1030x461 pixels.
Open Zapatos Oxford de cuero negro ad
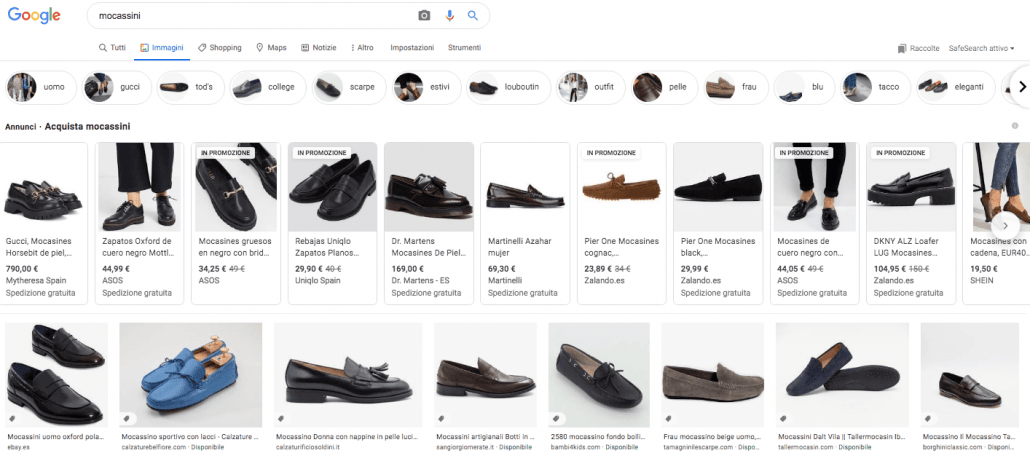pos(139,223)
